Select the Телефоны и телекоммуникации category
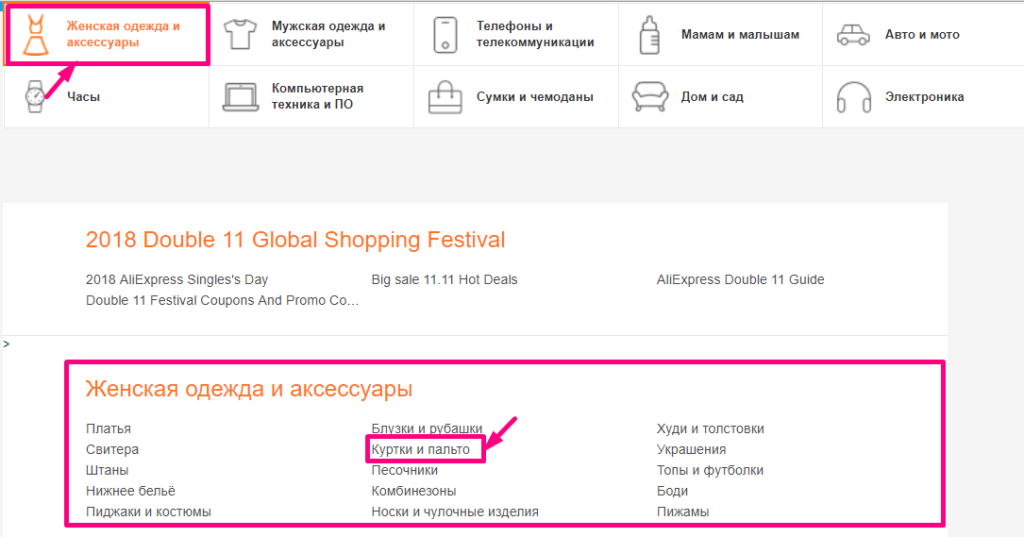This screenshot has width=1024, height=537. pyautogui.click(x=535, y=34)
